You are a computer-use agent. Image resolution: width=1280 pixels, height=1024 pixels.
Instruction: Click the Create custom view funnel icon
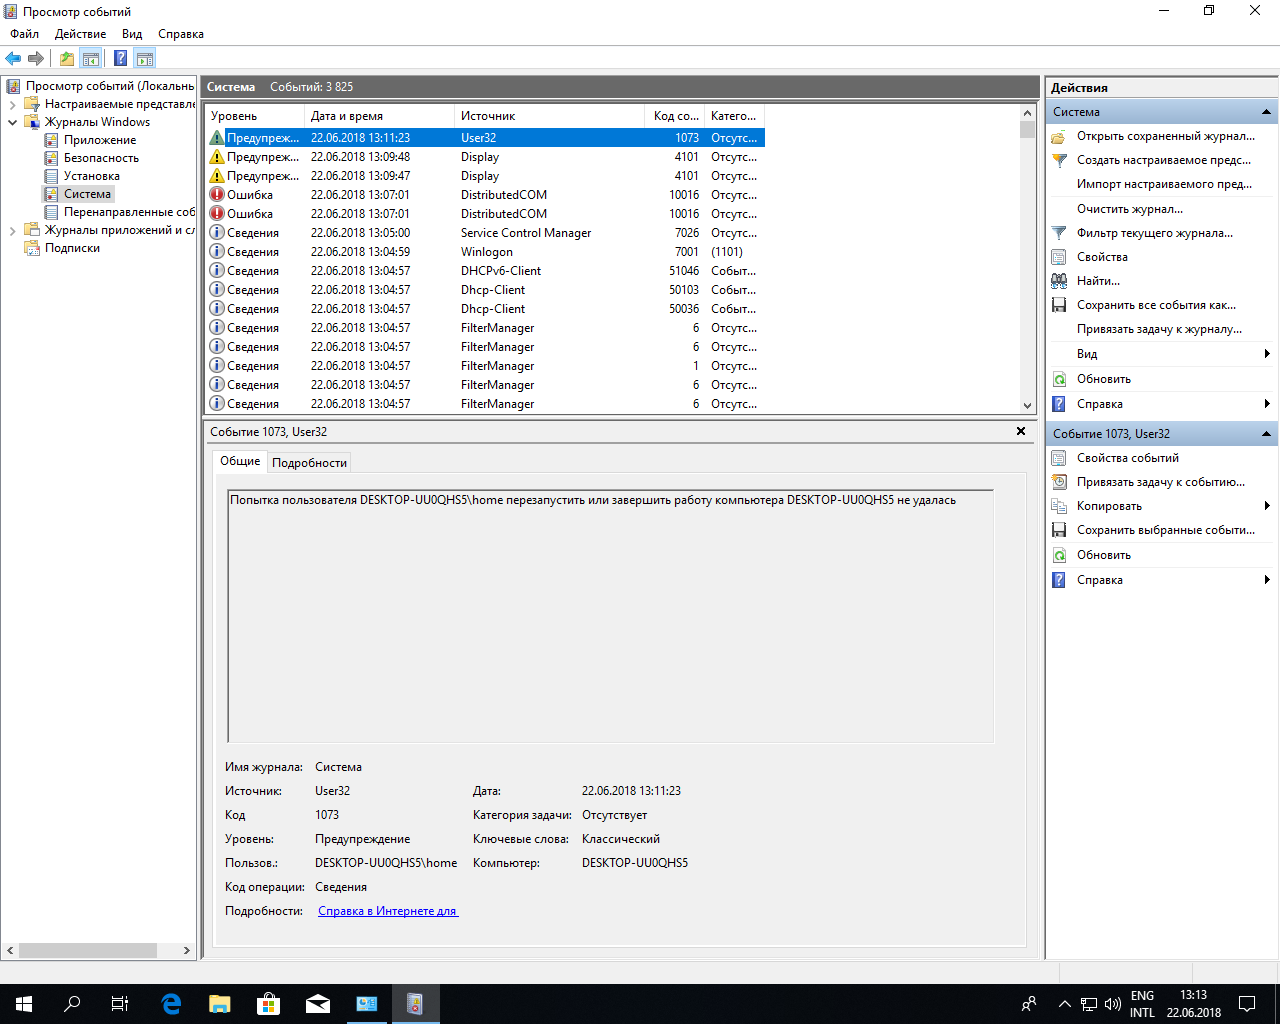click(1059, 160)
